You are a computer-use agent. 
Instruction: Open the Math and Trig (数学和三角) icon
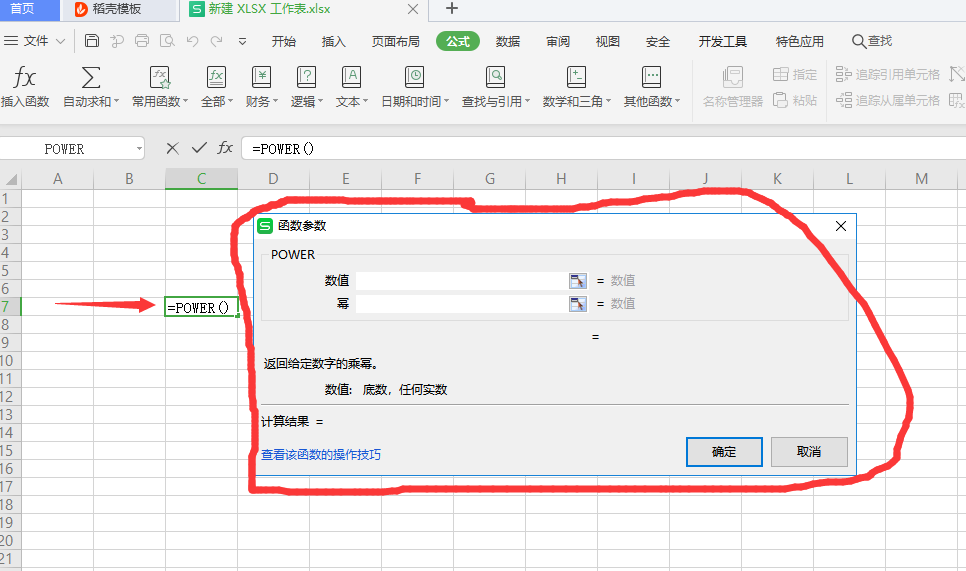[x=576, y=78]
